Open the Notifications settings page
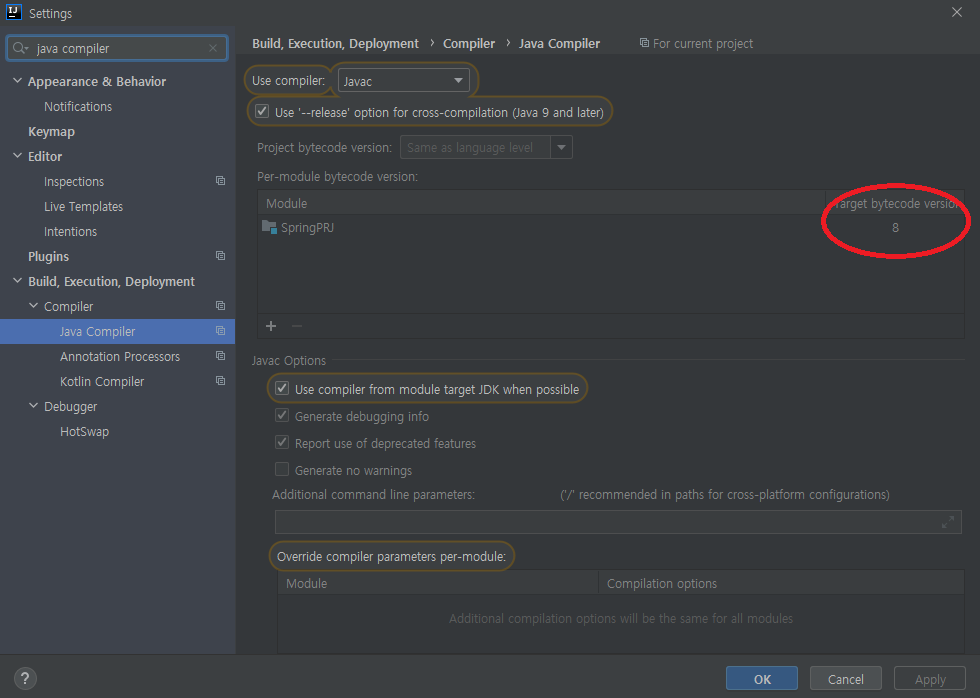The height and width of the screenshot is (698, 980). [x=78, y=106]
